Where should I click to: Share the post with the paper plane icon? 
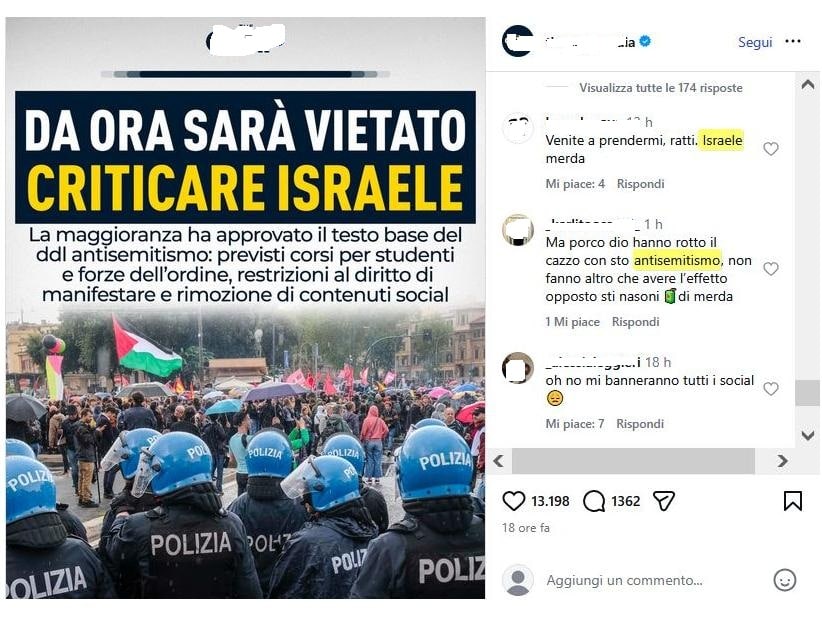coord(664,501)
